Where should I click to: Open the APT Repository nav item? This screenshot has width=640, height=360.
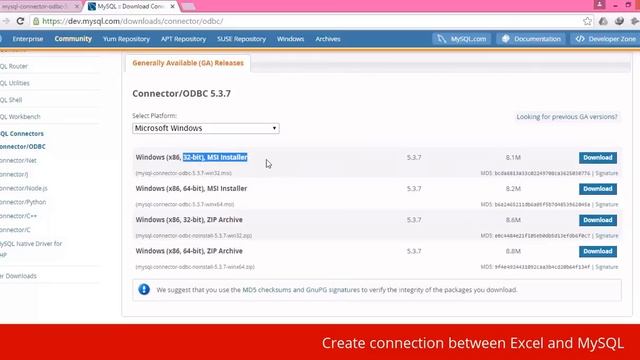tap(183, 39)
